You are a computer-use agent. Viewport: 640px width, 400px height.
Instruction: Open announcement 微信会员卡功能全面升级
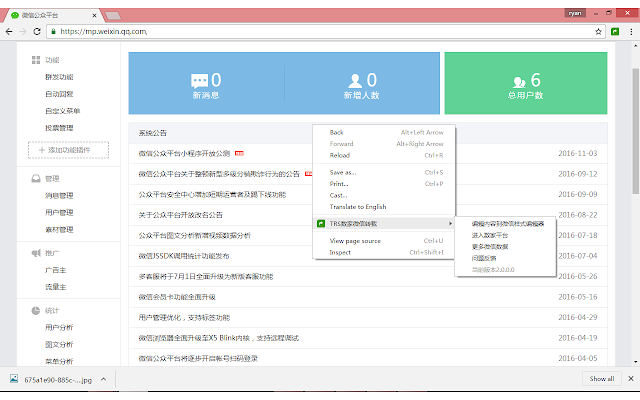tap(177, 297)
